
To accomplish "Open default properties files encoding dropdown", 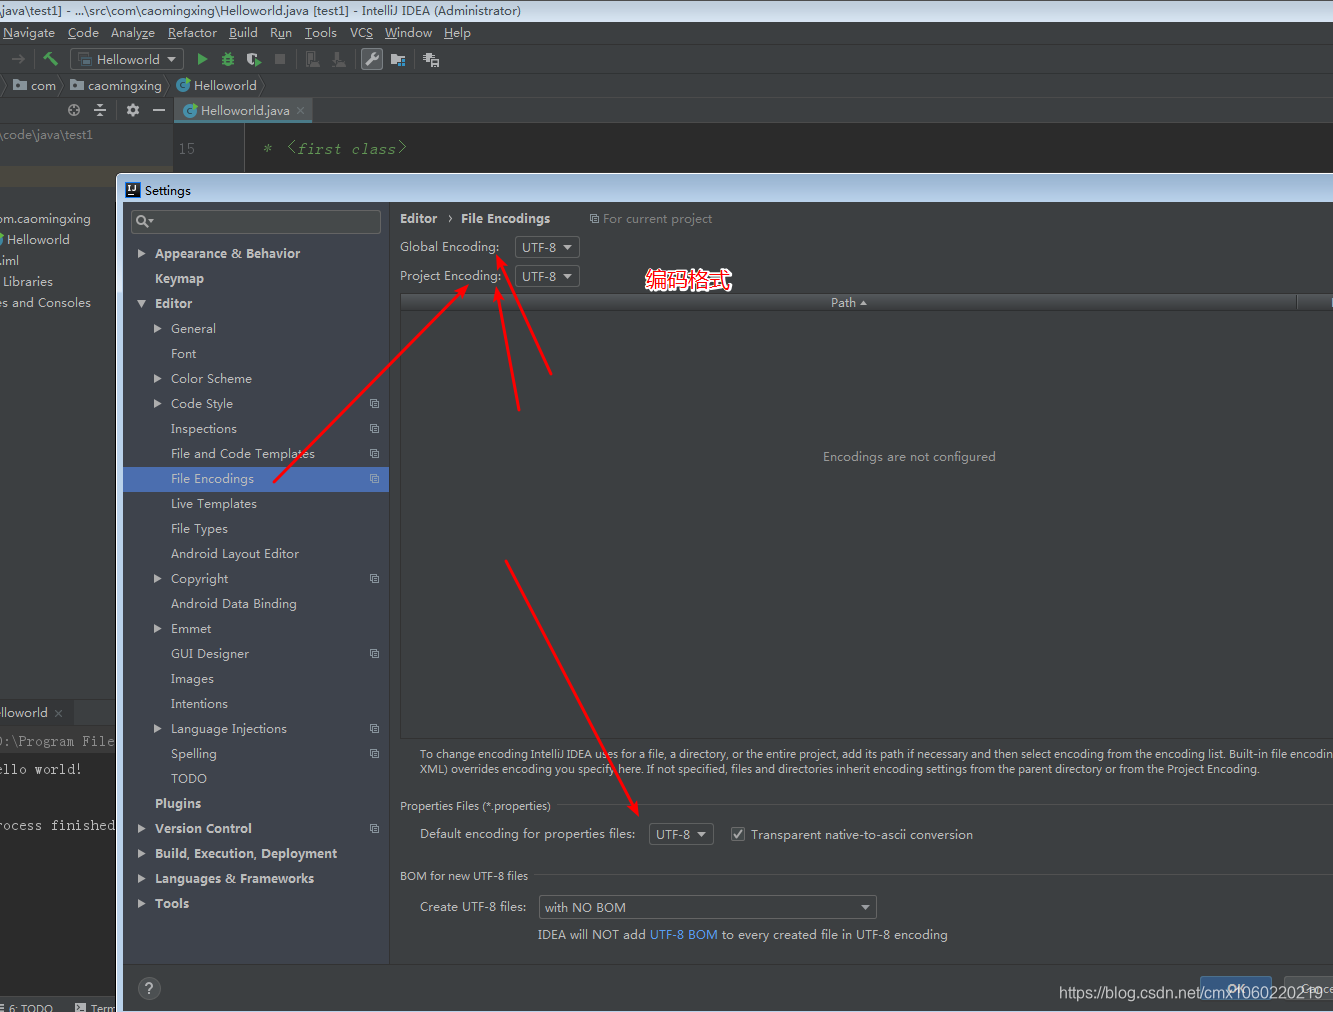I will 681,834.
